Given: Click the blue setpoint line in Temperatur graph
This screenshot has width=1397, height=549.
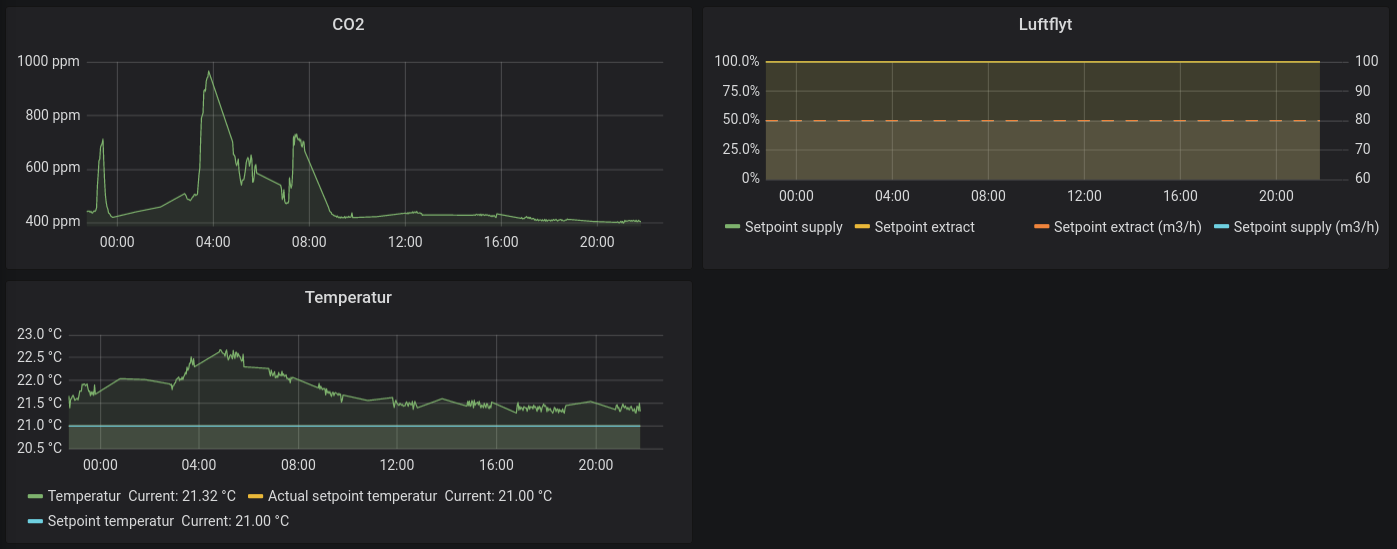Looking at the screenshot, I should coord(350,426).
